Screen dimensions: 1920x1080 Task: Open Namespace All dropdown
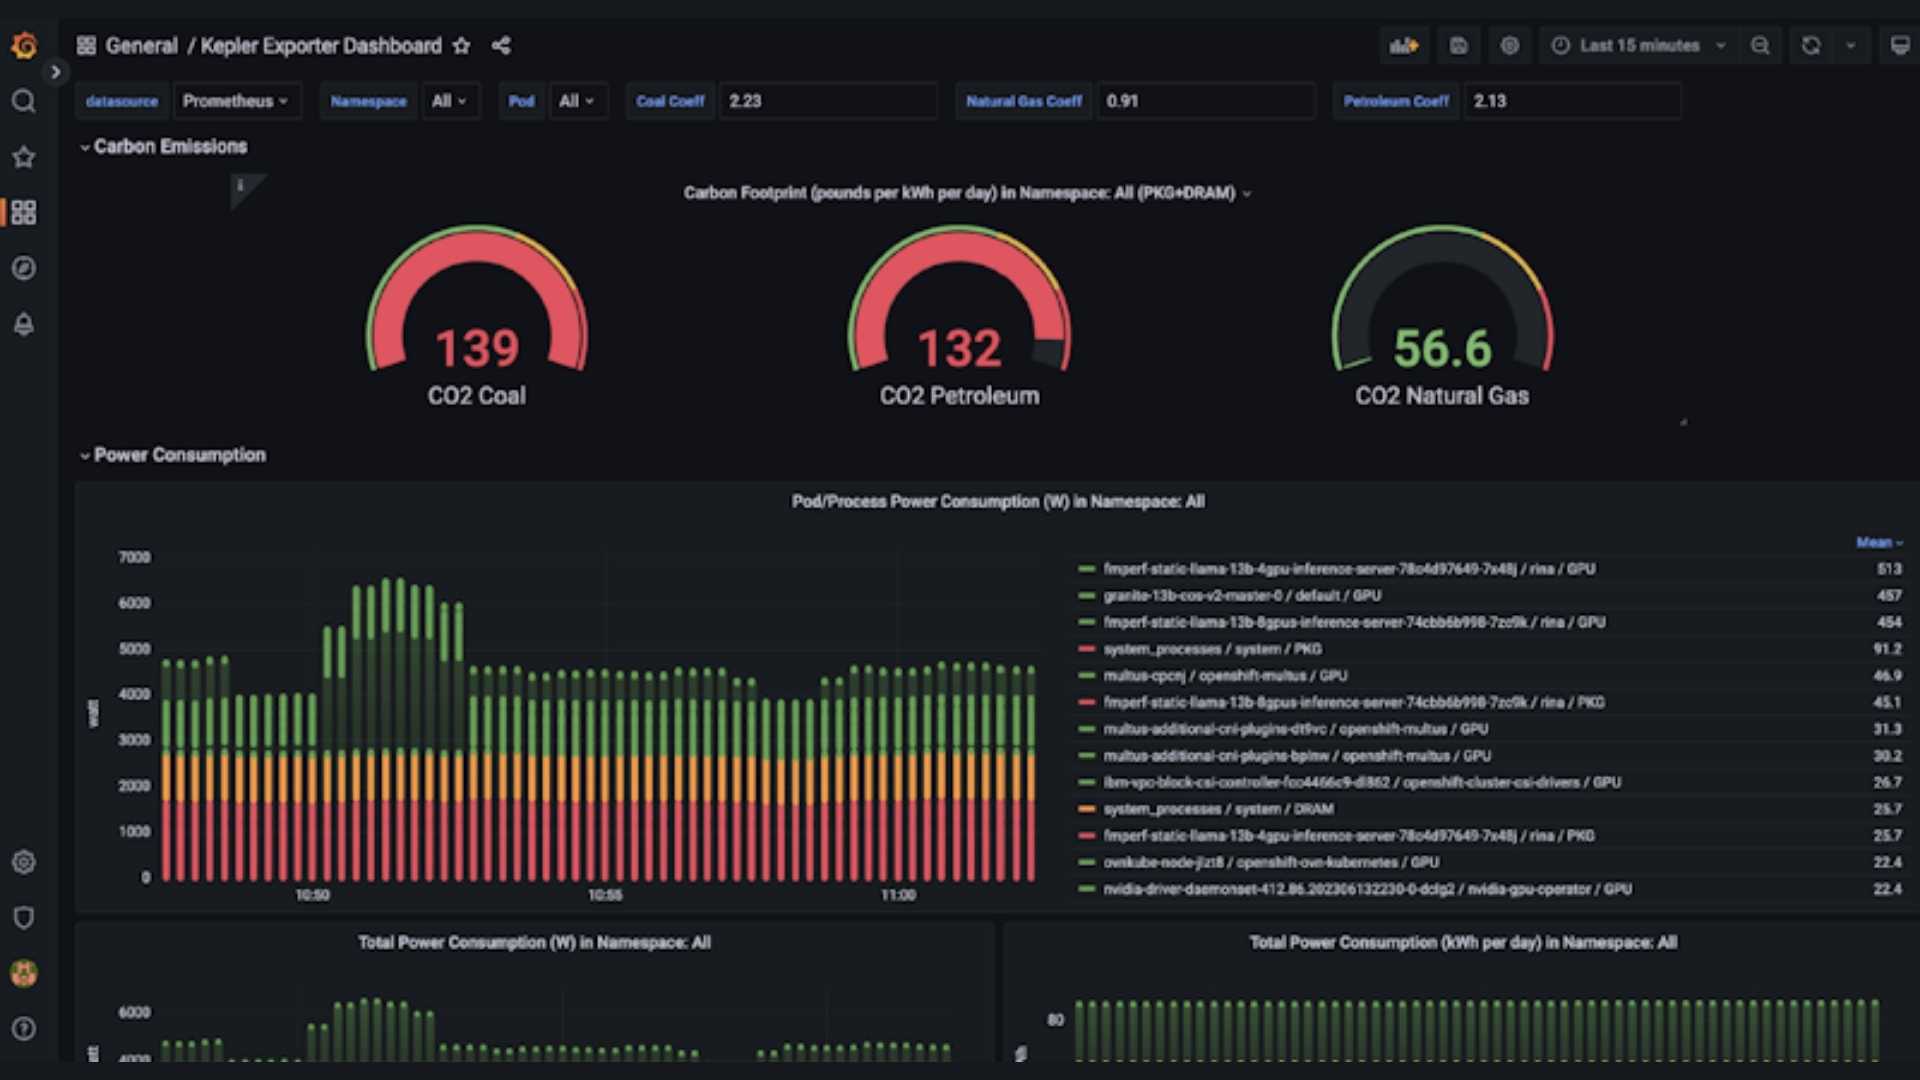tap(449, 101)
